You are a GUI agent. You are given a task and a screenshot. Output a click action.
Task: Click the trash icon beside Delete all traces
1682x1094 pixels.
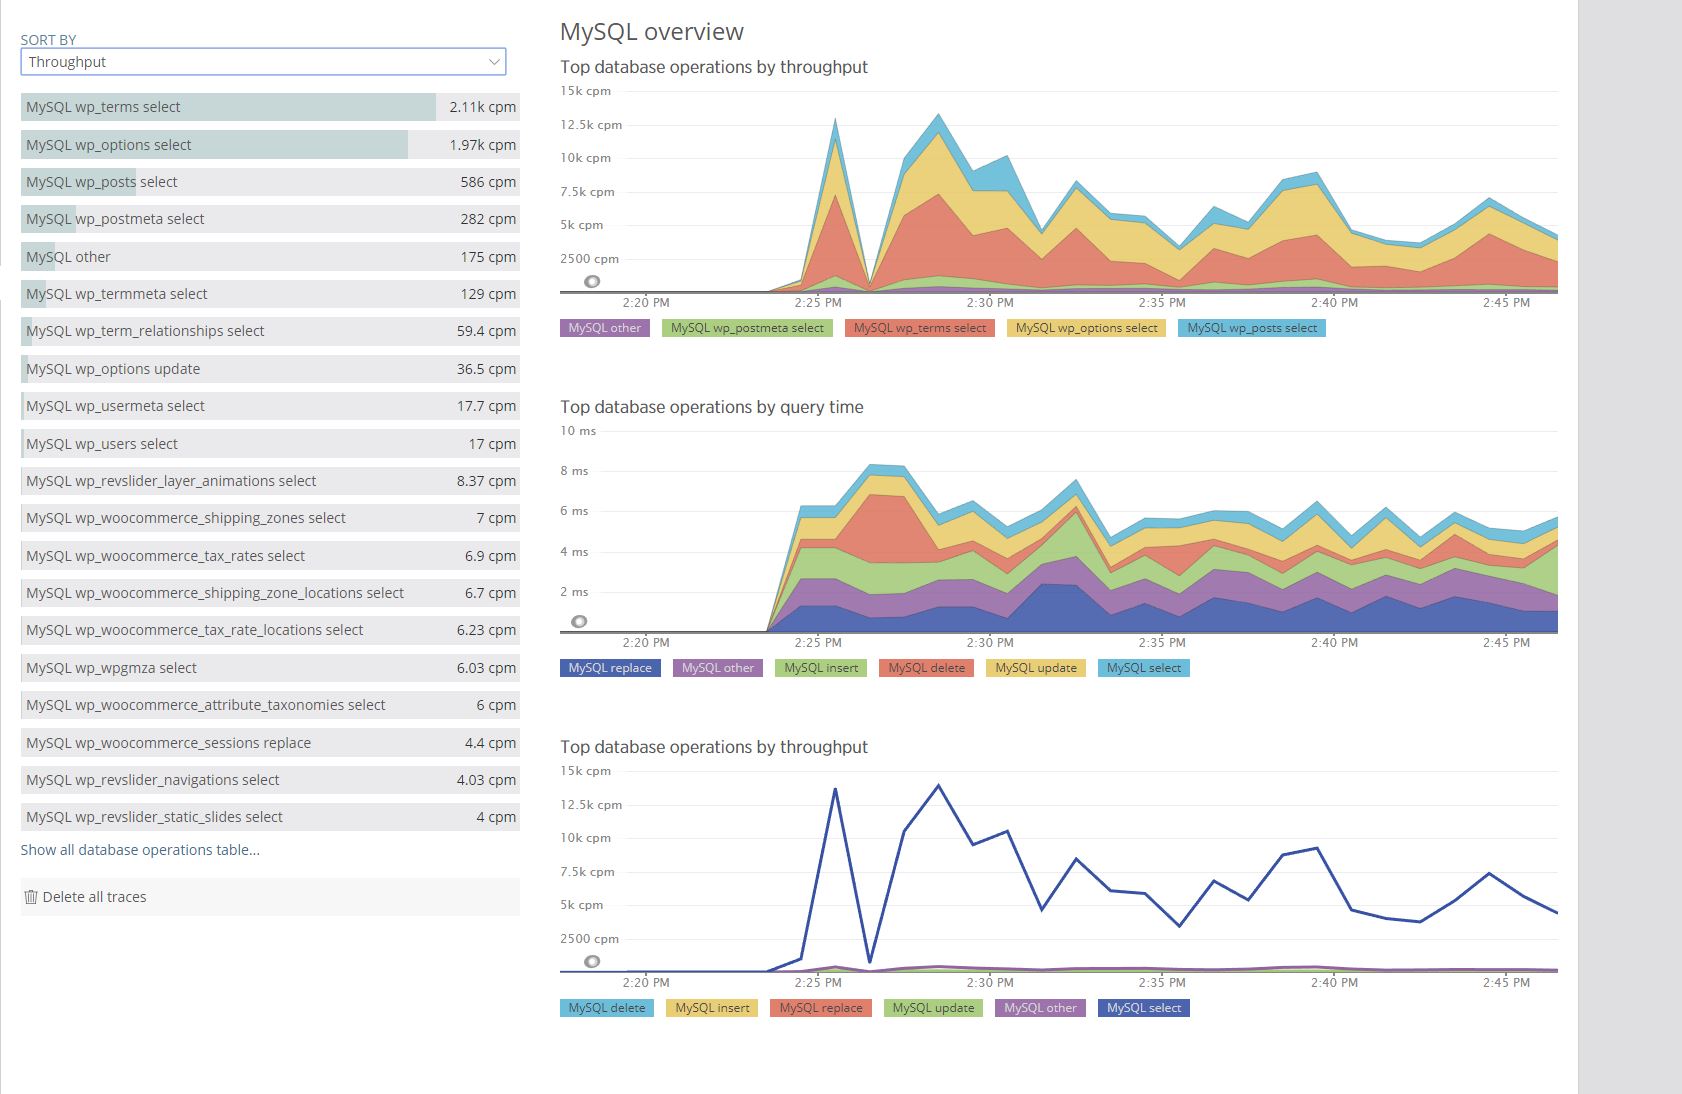31,897
